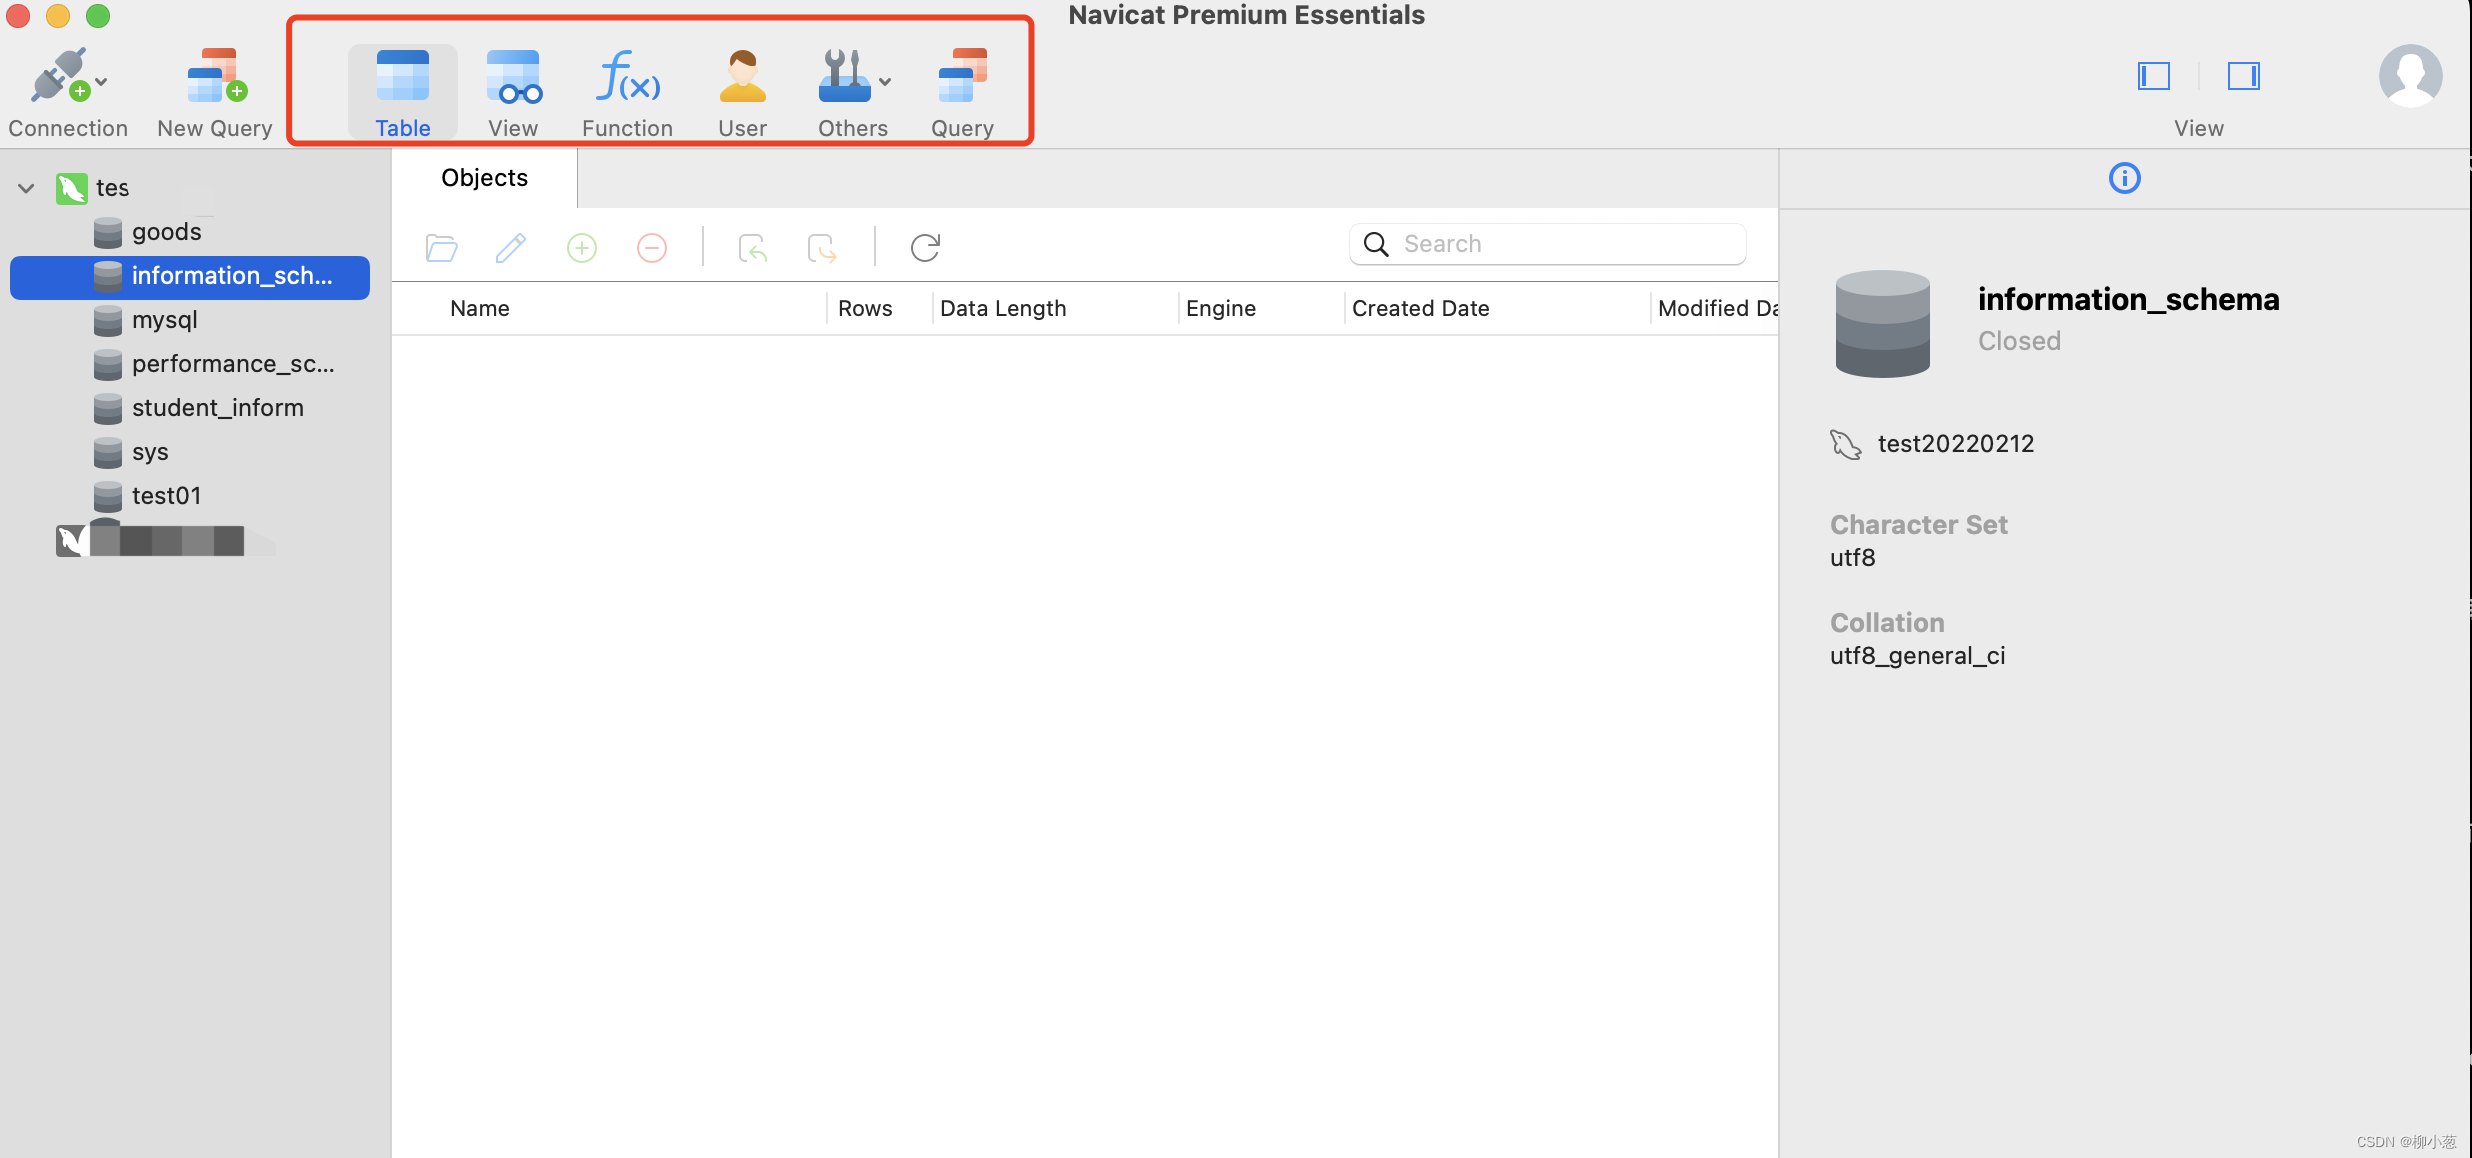The width and height of the screenshot is (2472, 1158).
Task: Expand the tes connection tree
Action: click(x=28, y=186)
